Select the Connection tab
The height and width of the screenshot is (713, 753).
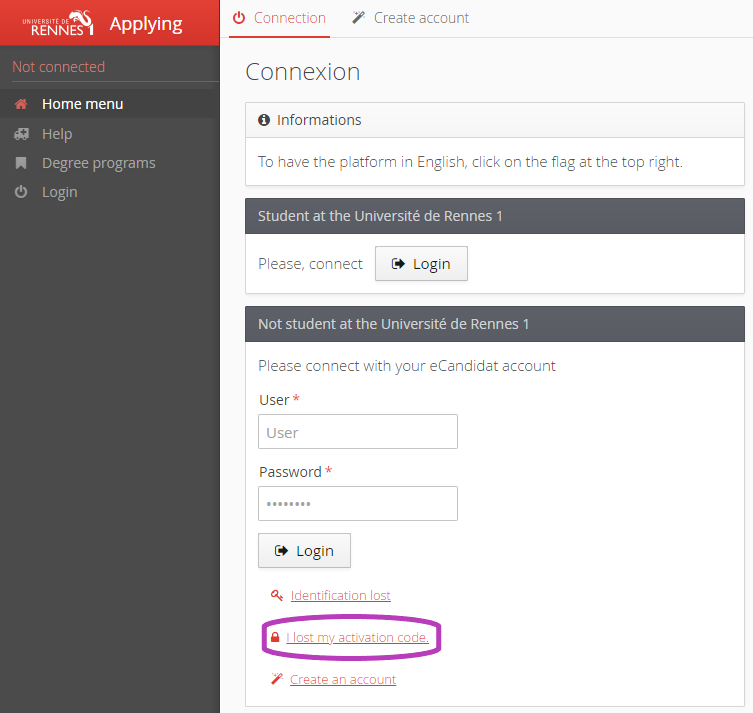click(x=279, y=18)
